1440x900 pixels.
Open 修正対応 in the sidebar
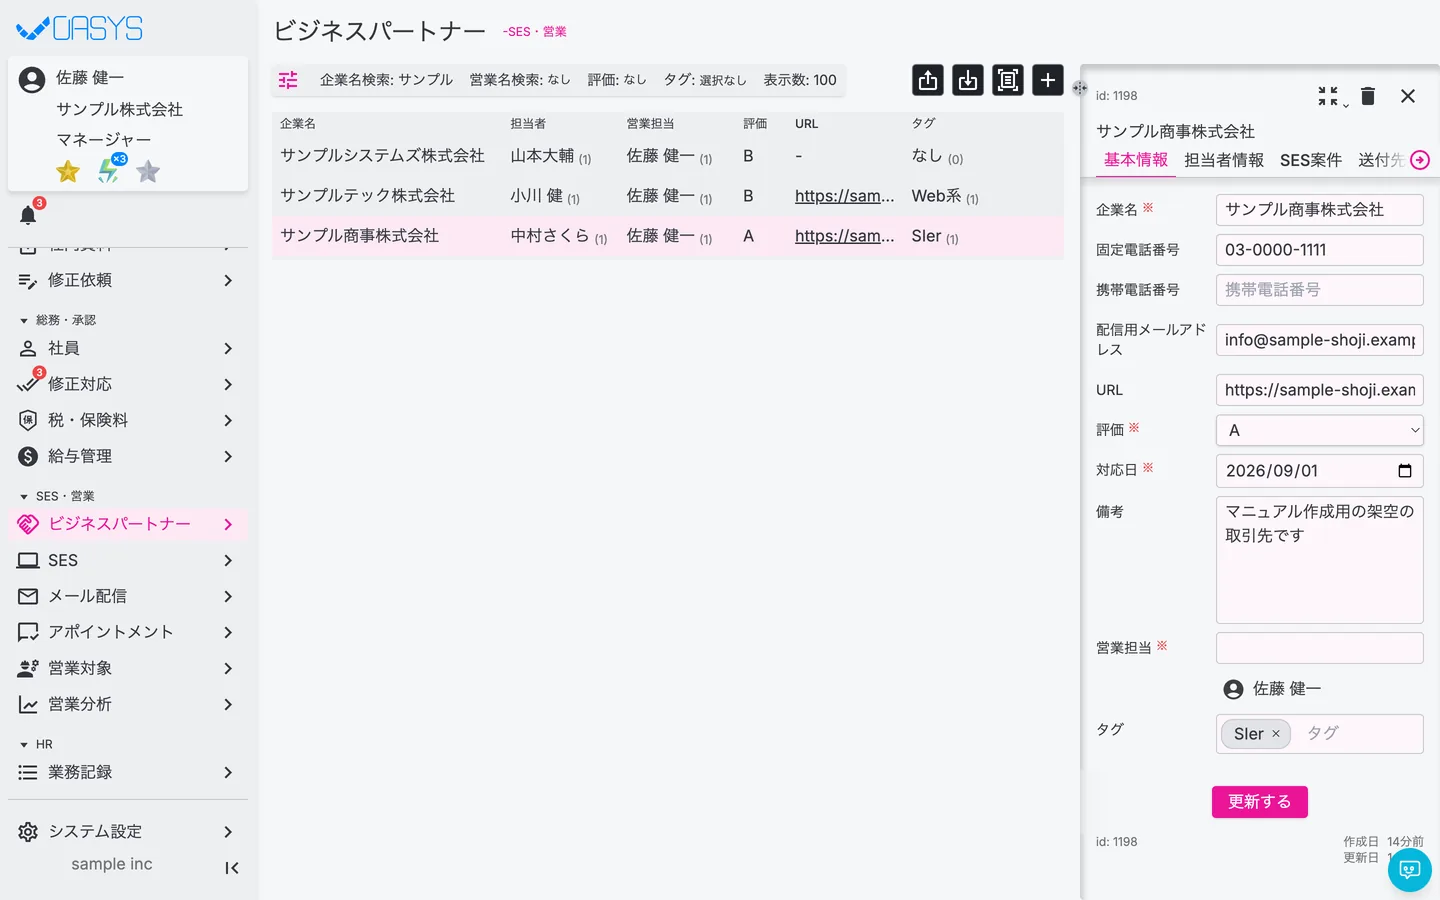click(128, 384)
